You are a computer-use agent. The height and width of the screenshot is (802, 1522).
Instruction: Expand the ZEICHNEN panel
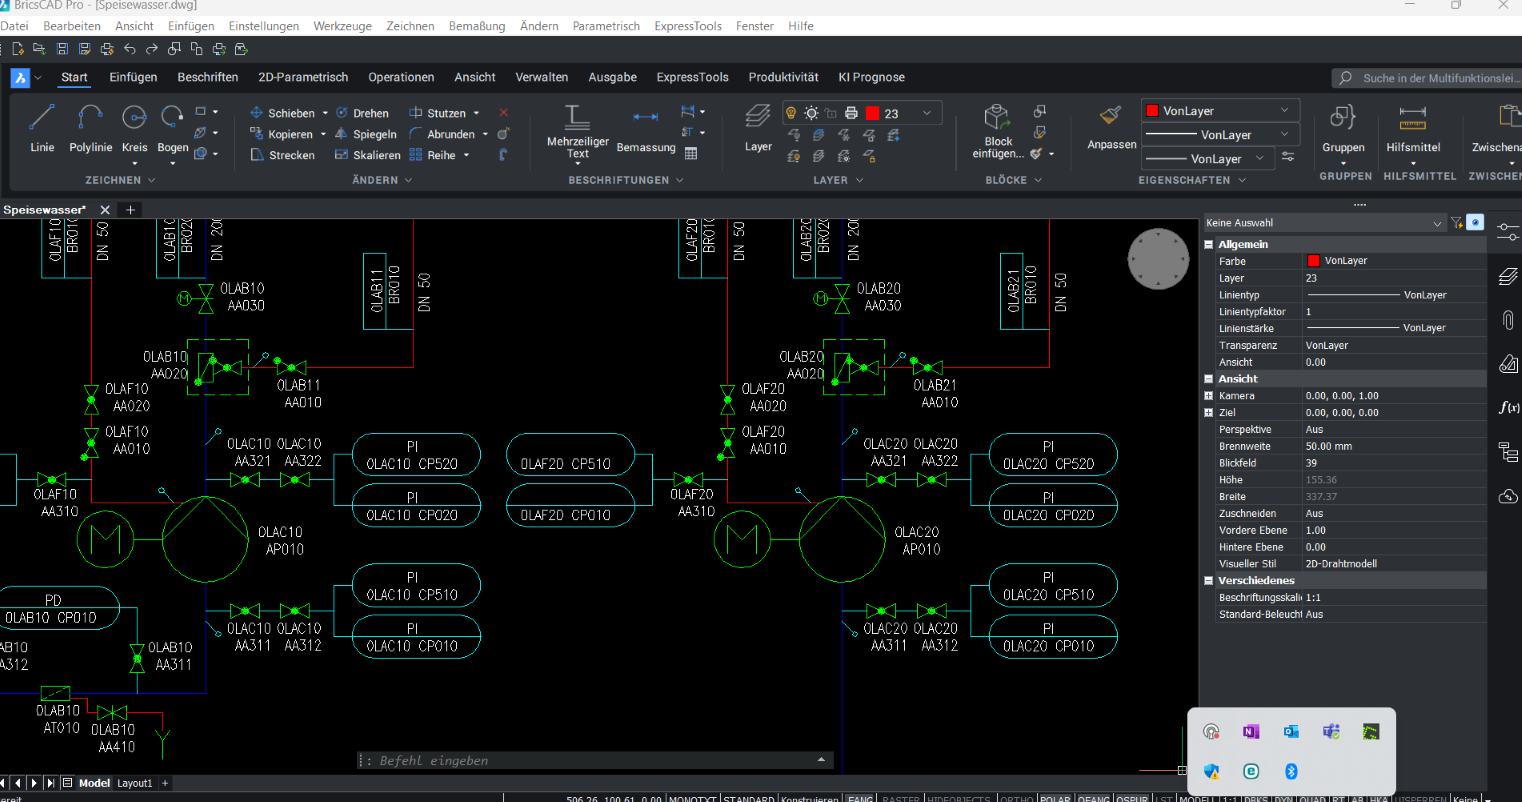120,180
